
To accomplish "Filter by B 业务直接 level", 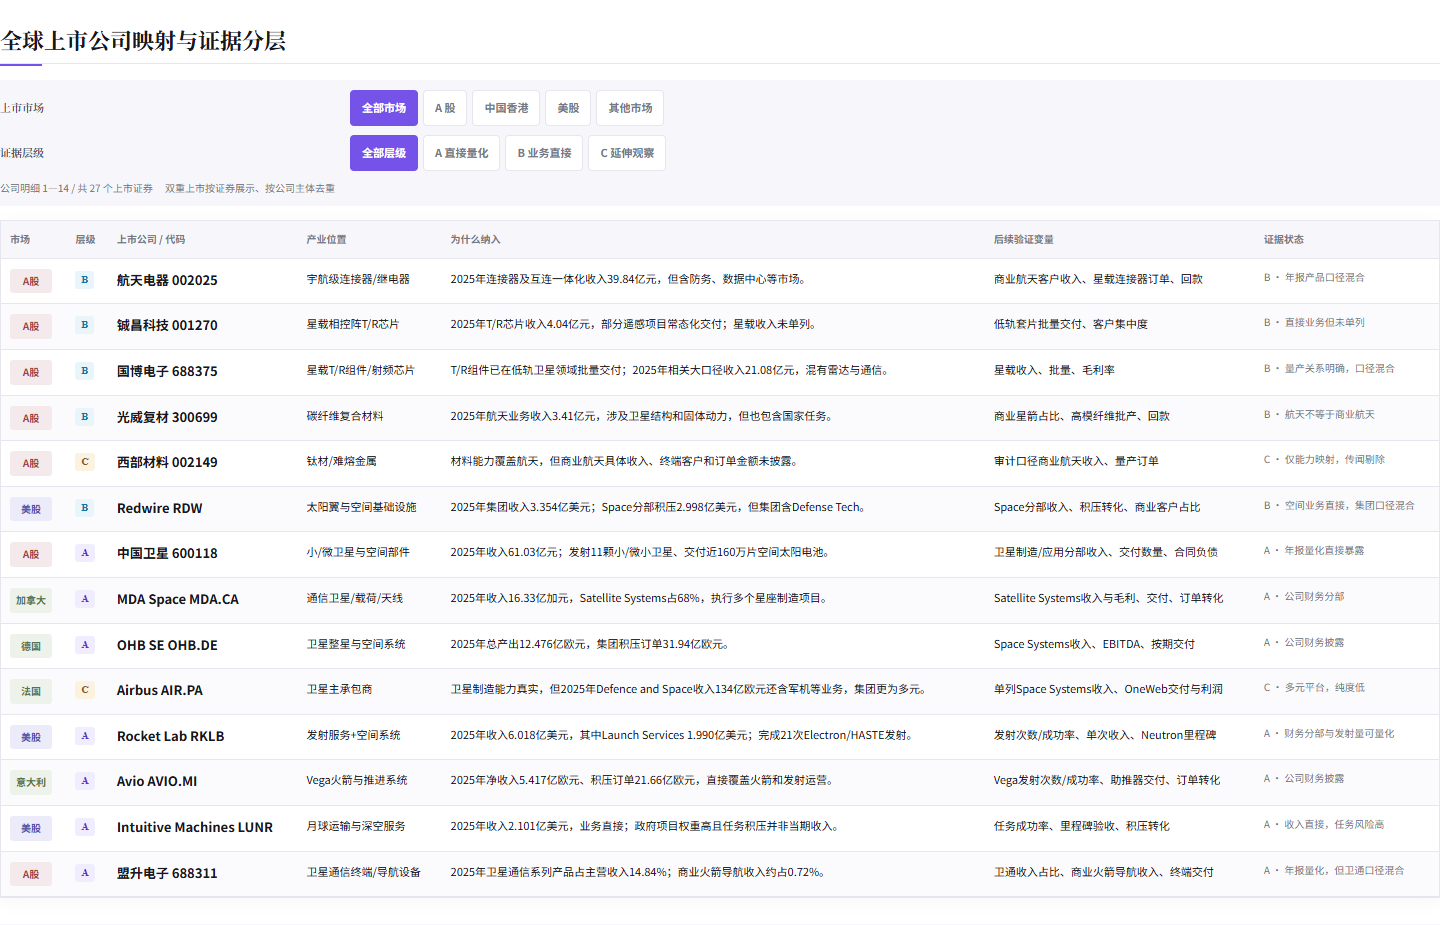I will point(544,153).
